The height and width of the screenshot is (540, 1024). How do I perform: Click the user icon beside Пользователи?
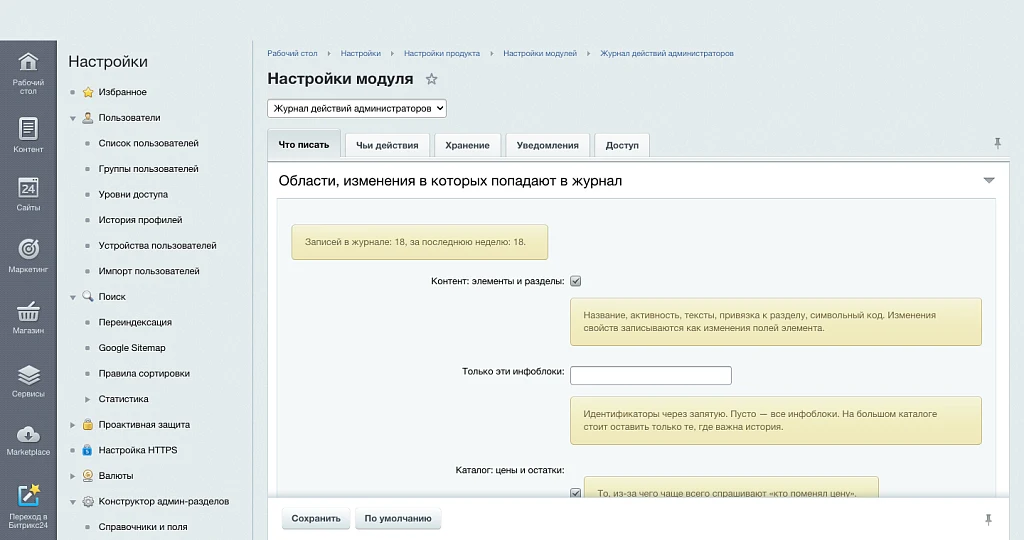[88, 118]
